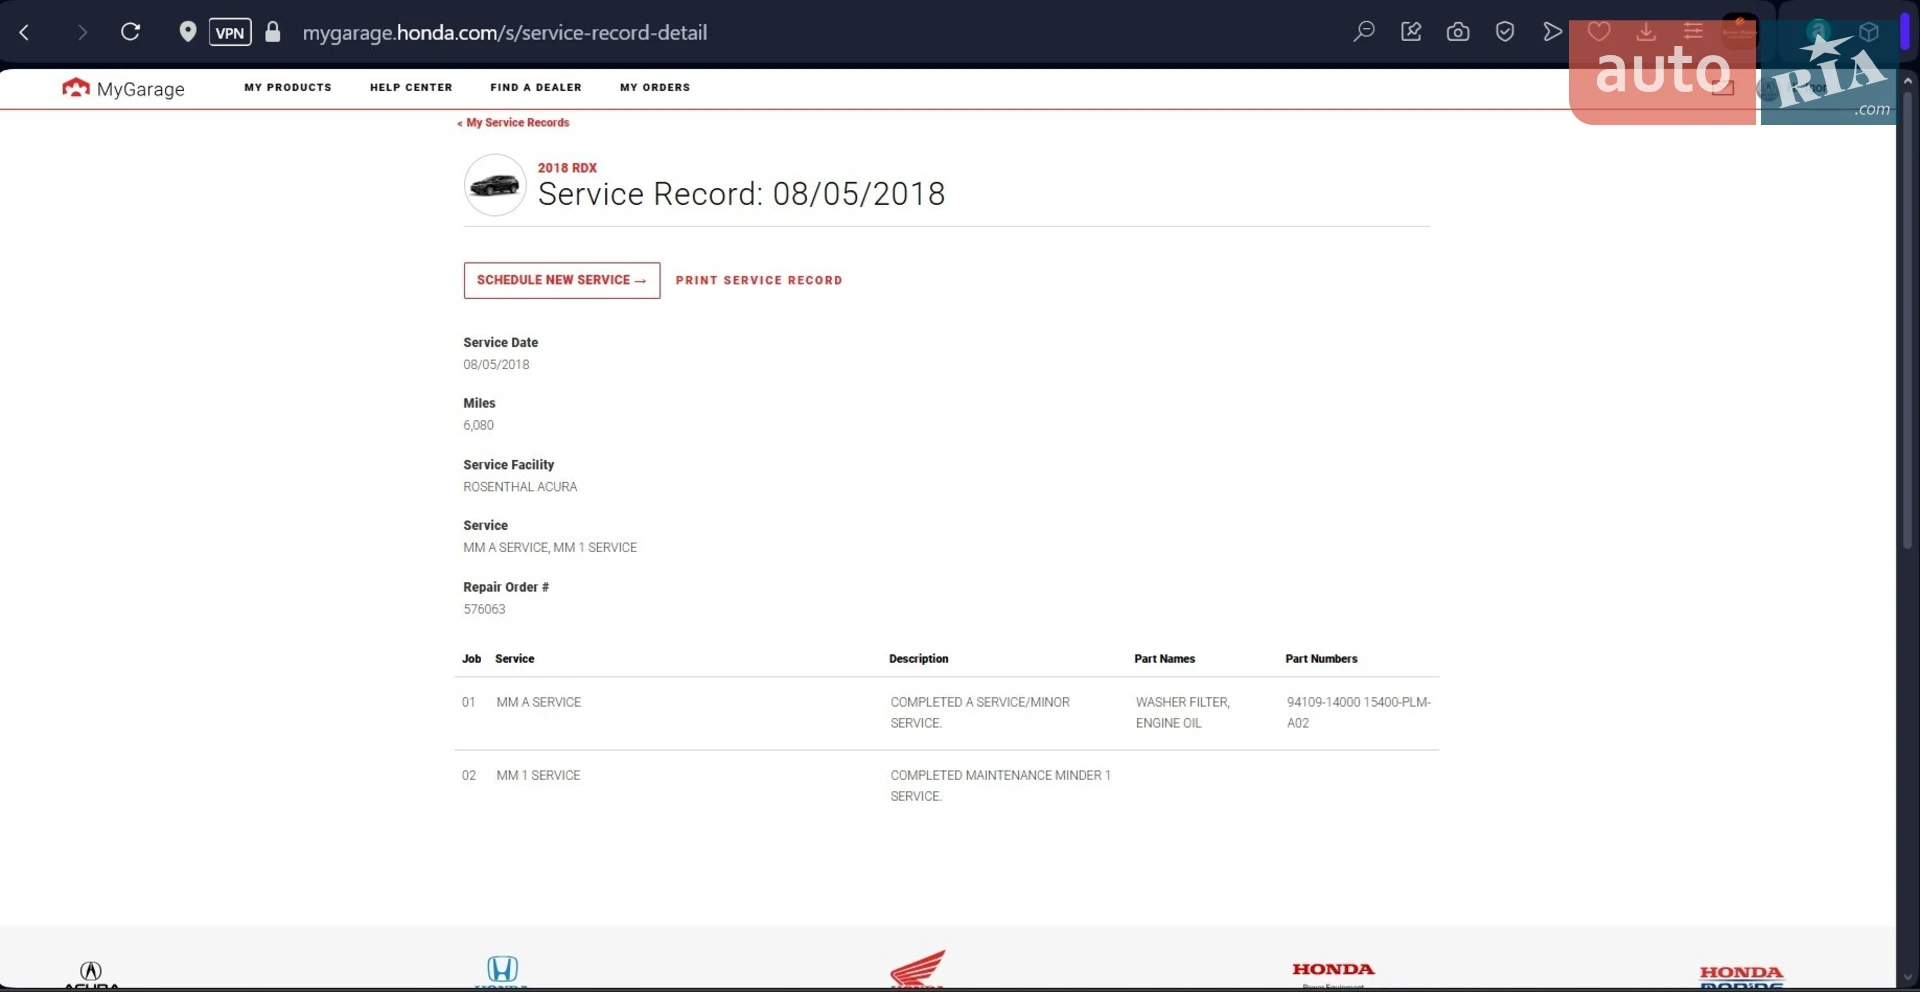Click Schedule New Service button
Image resolution: width=1920 pixels, height=992 pixels.
[x=562, y=280]
